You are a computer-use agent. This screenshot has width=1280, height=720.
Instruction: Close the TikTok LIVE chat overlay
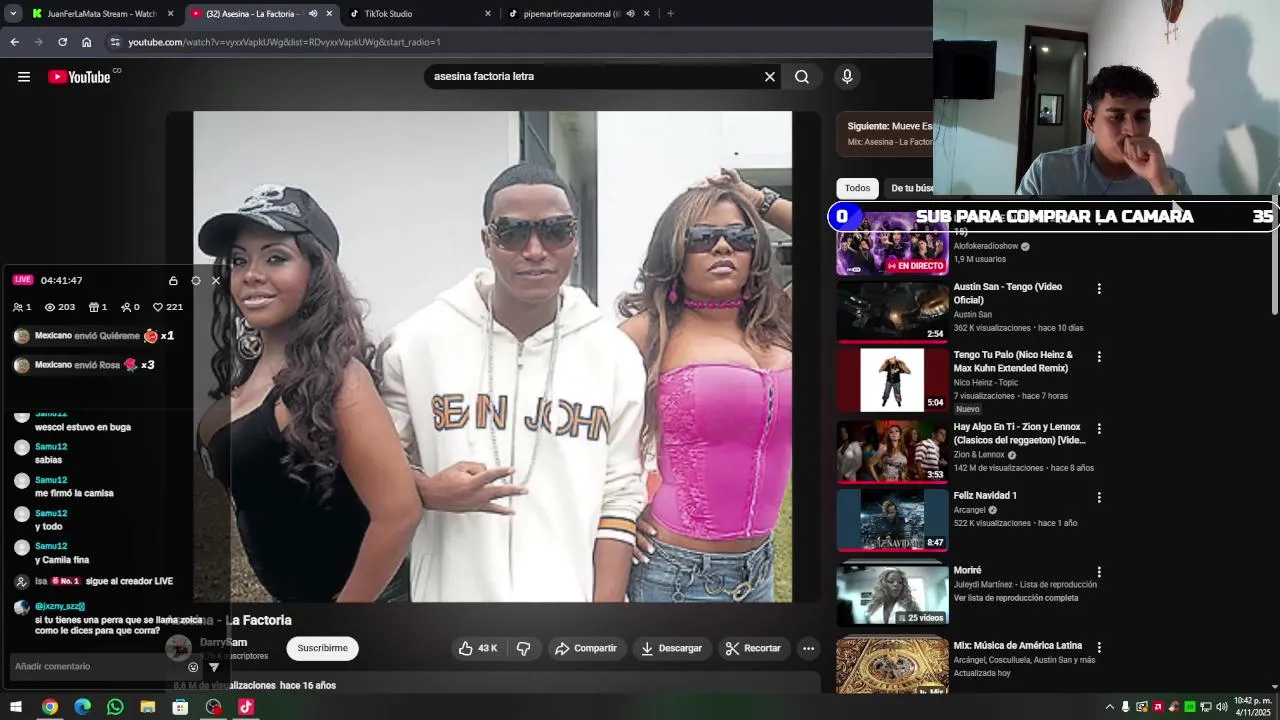[216, 281]
